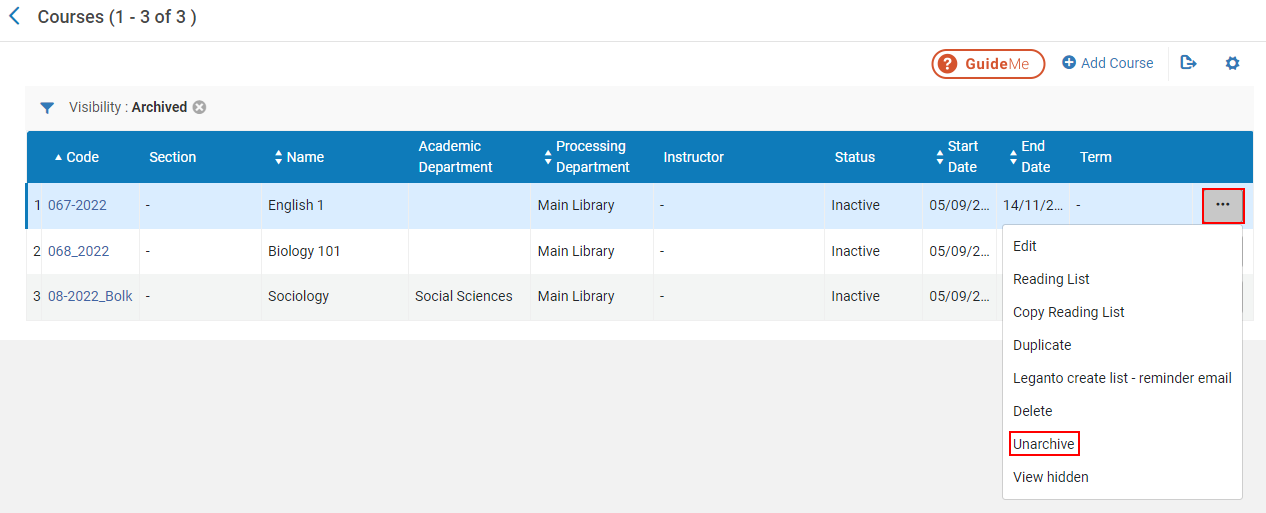Screen dimensions: 1266x513
Task: Click the back arrow beside Courses
Action: click(15, 17)
